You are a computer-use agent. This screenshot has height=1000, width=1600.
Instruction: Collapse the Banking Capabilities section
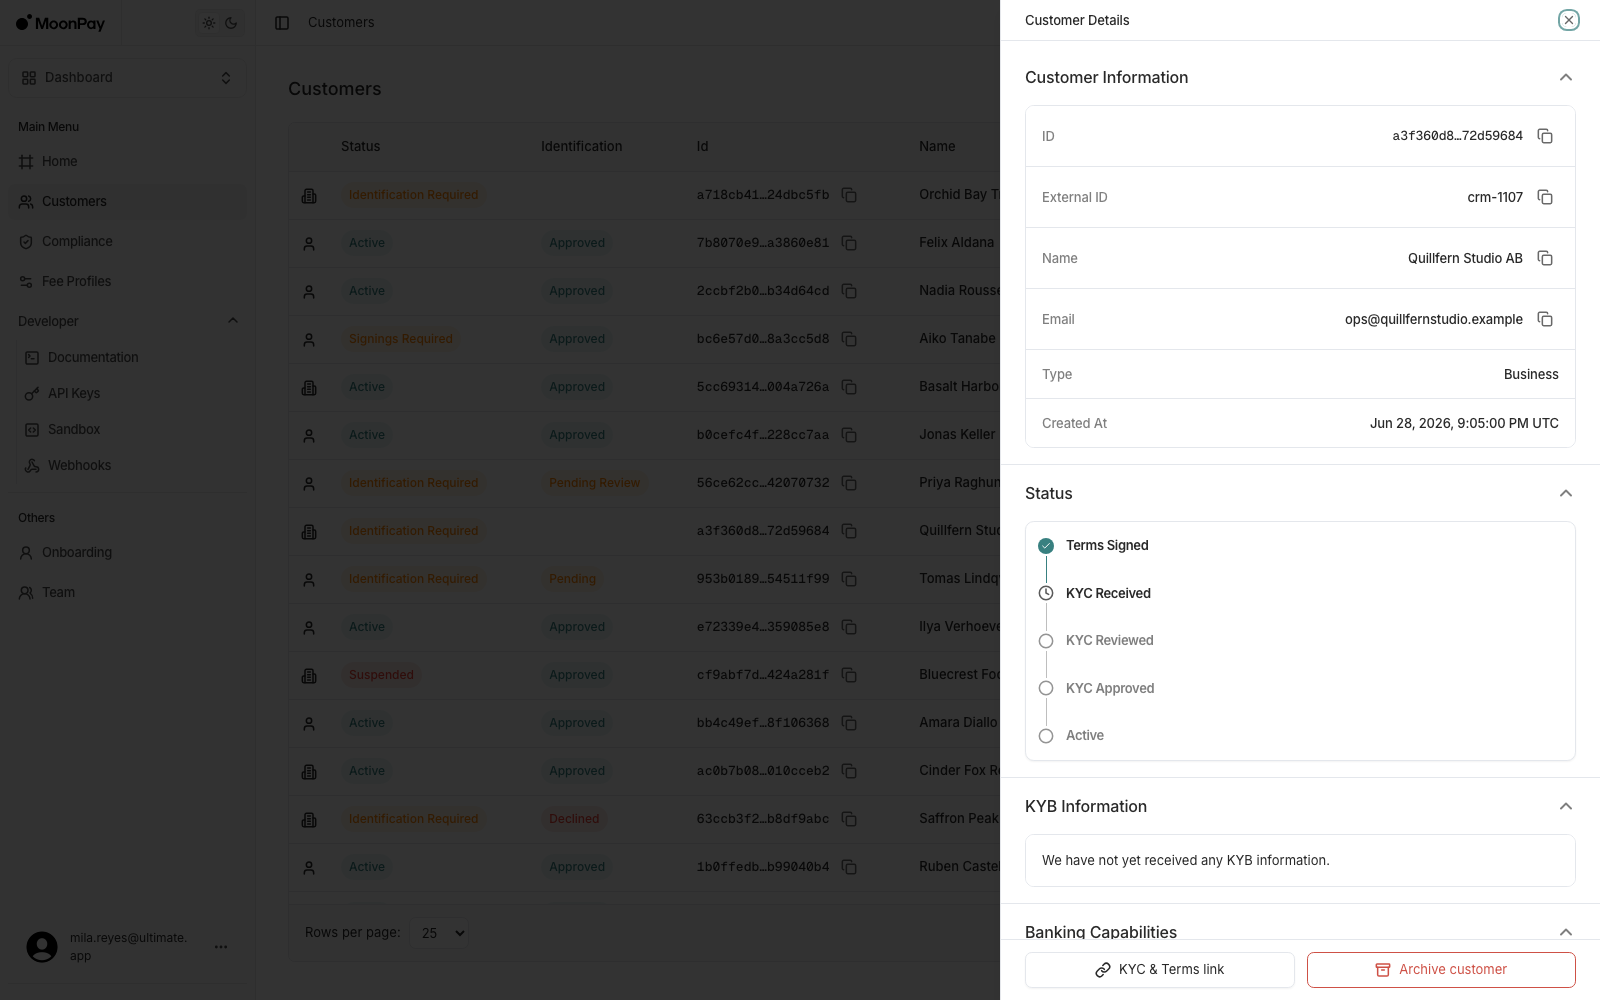coord(1566,932)
